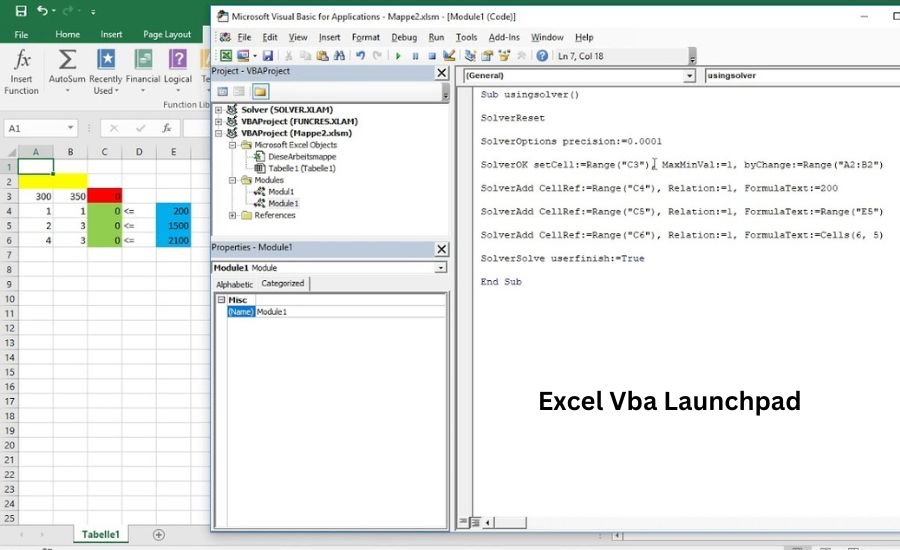The width and height of the screenshot is (900, 550).
Task: Select DieseArbeitsmappe in project tree
Action: [x=302, y=156]
